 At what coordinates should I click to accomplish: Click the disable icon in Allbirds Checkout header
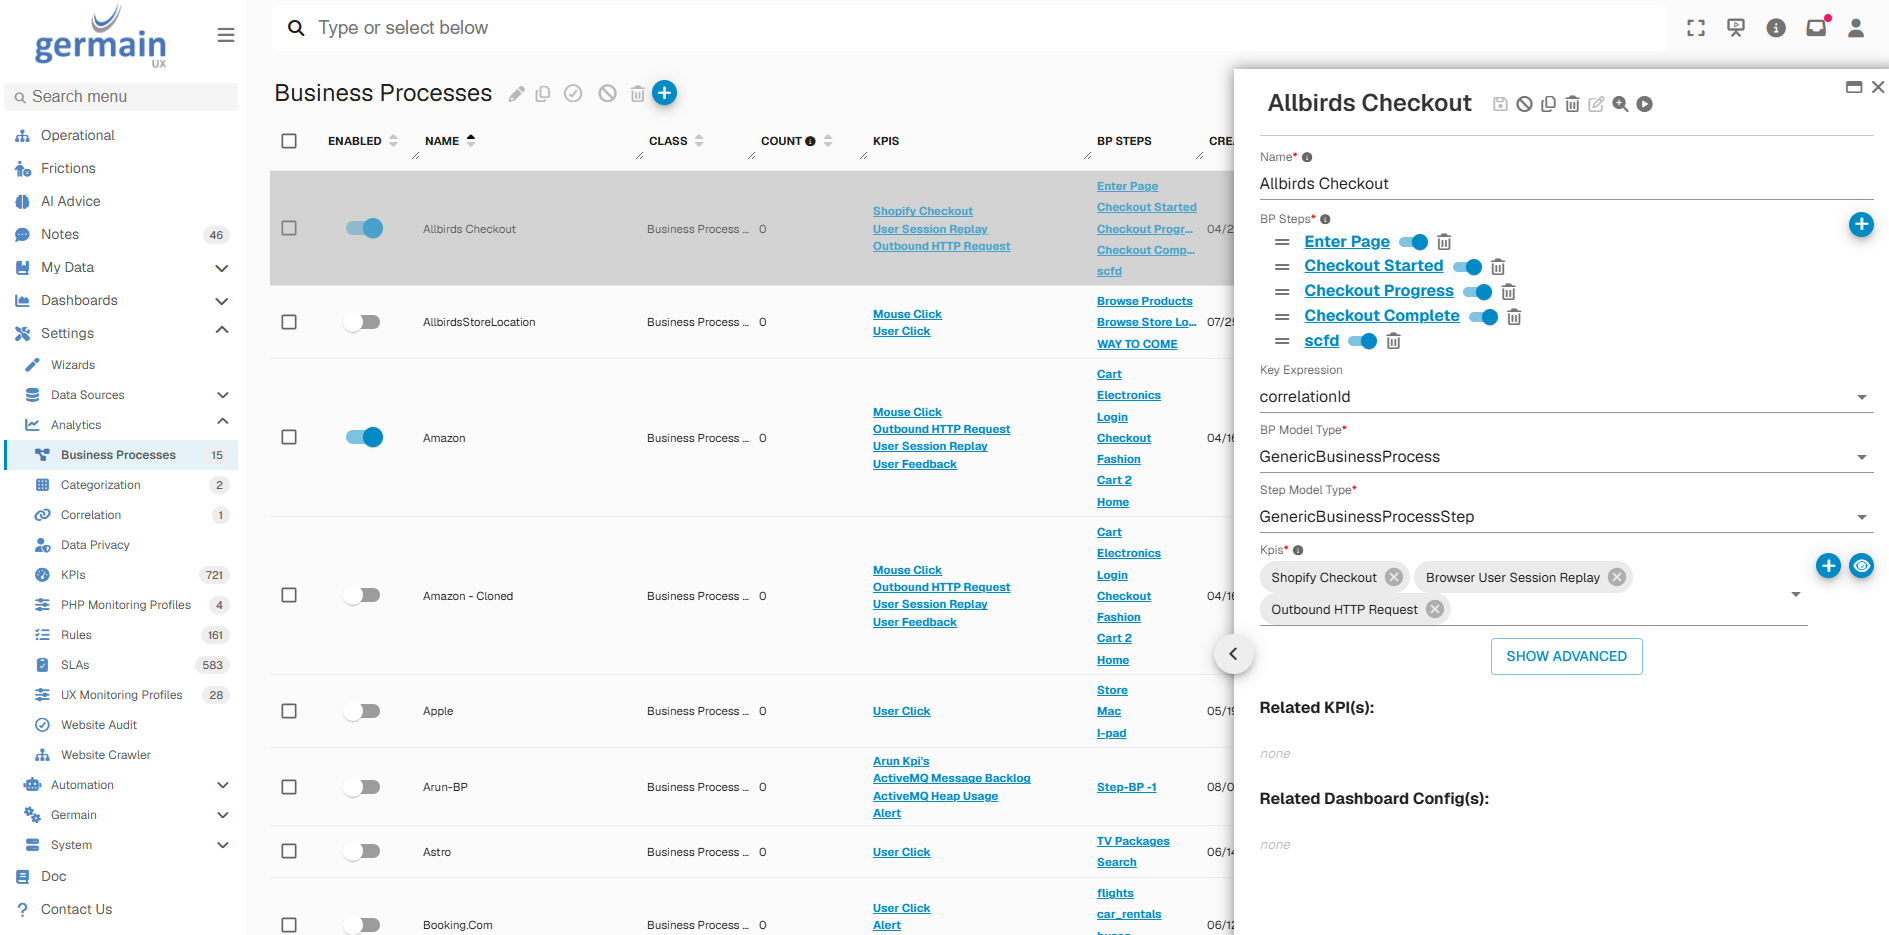click(x=1524, y=104)
